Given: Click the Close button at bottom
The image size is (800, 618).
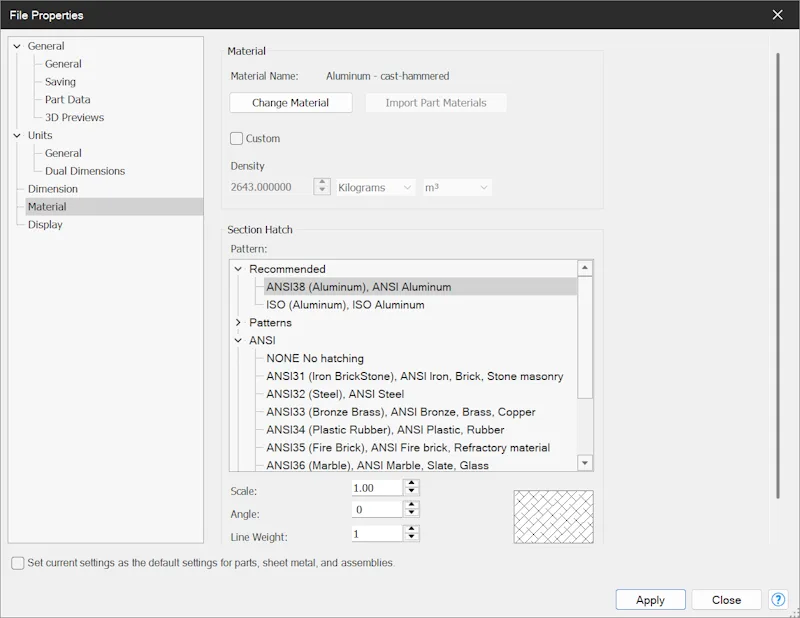Looking at the screenshot, I should pyautogui.click(x=727, y=600).
